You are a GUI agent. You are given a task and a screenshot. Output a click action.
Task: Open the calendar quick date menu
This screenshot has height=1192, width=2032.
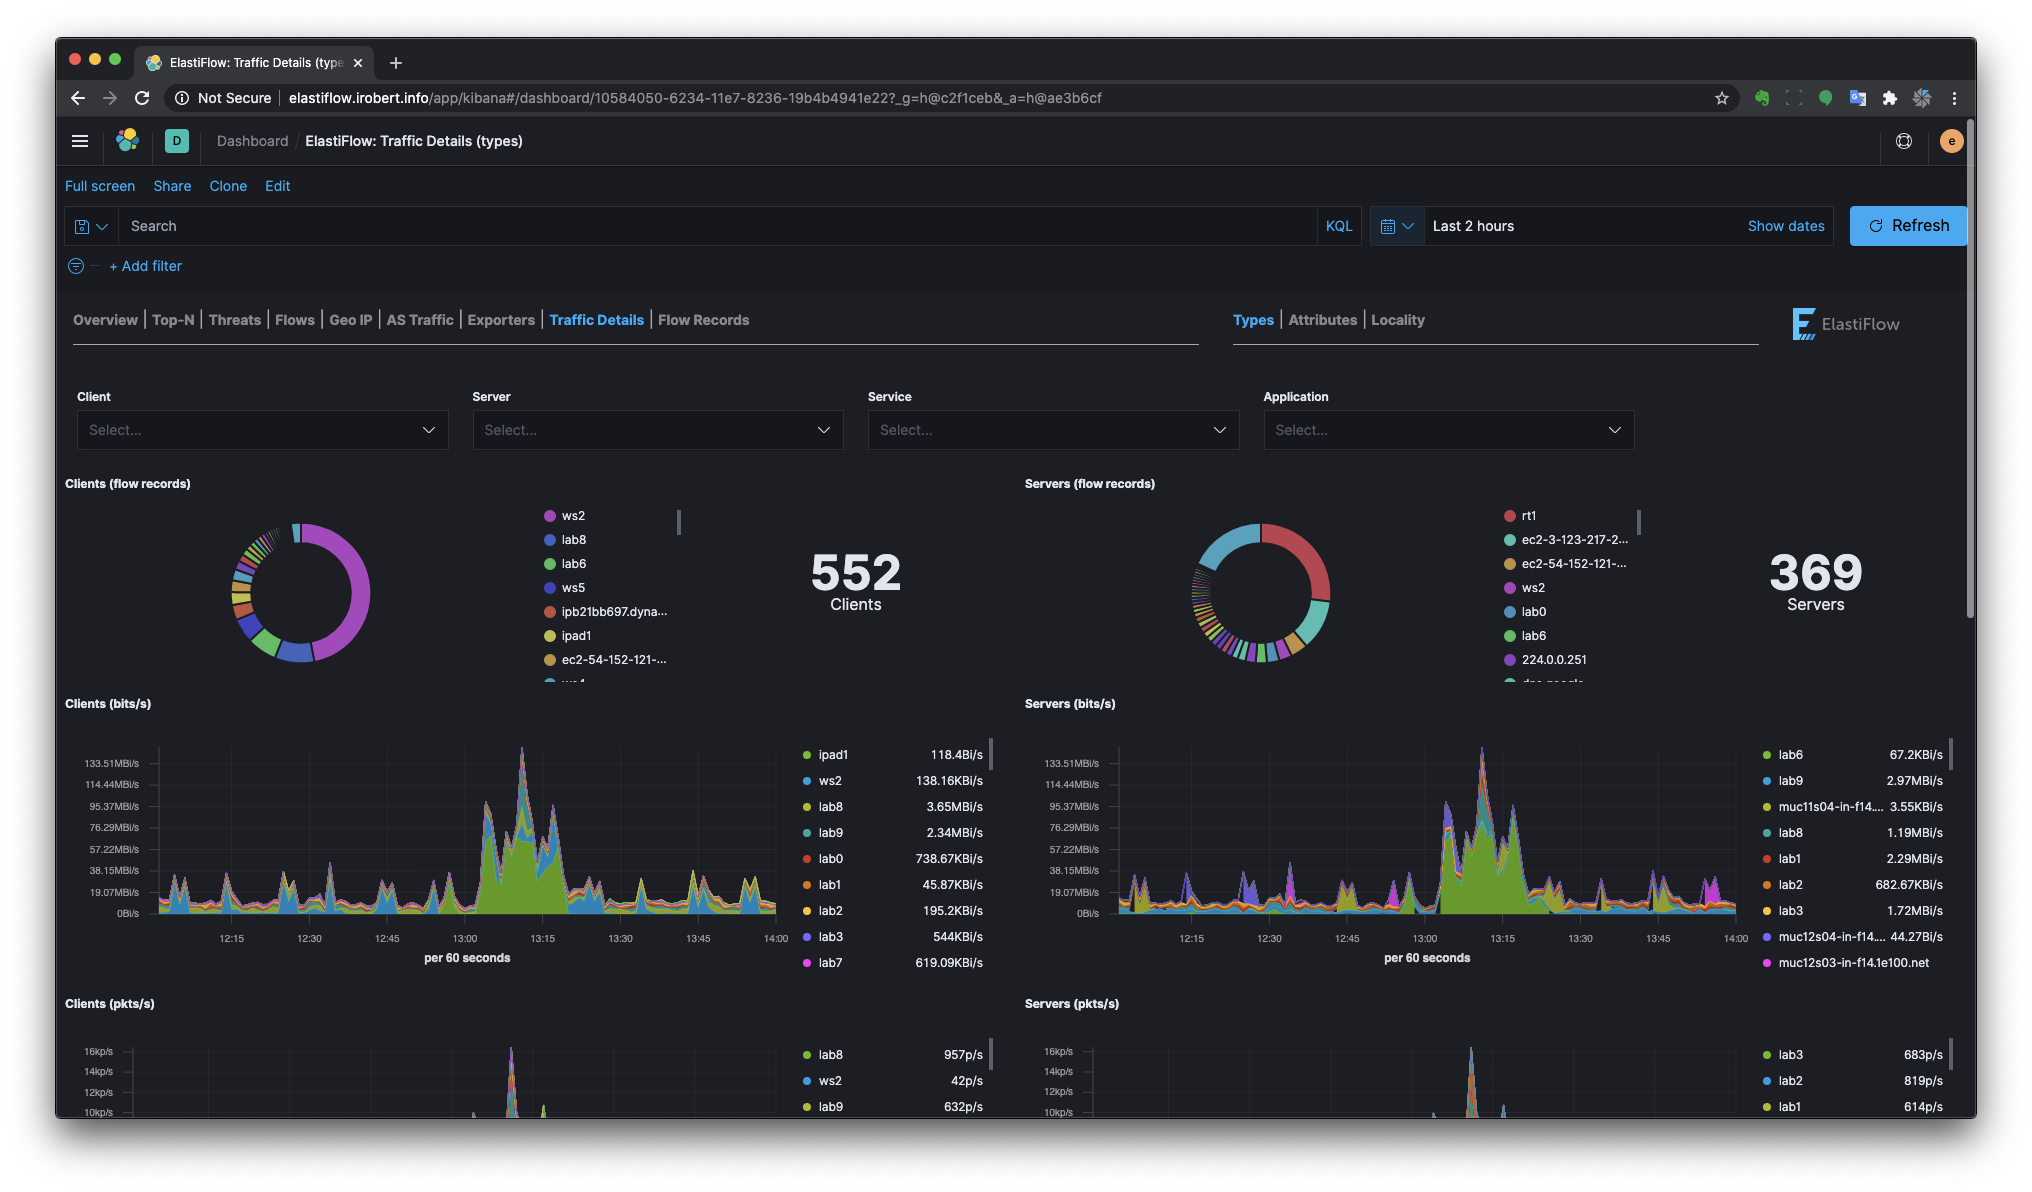point(1396,226)
